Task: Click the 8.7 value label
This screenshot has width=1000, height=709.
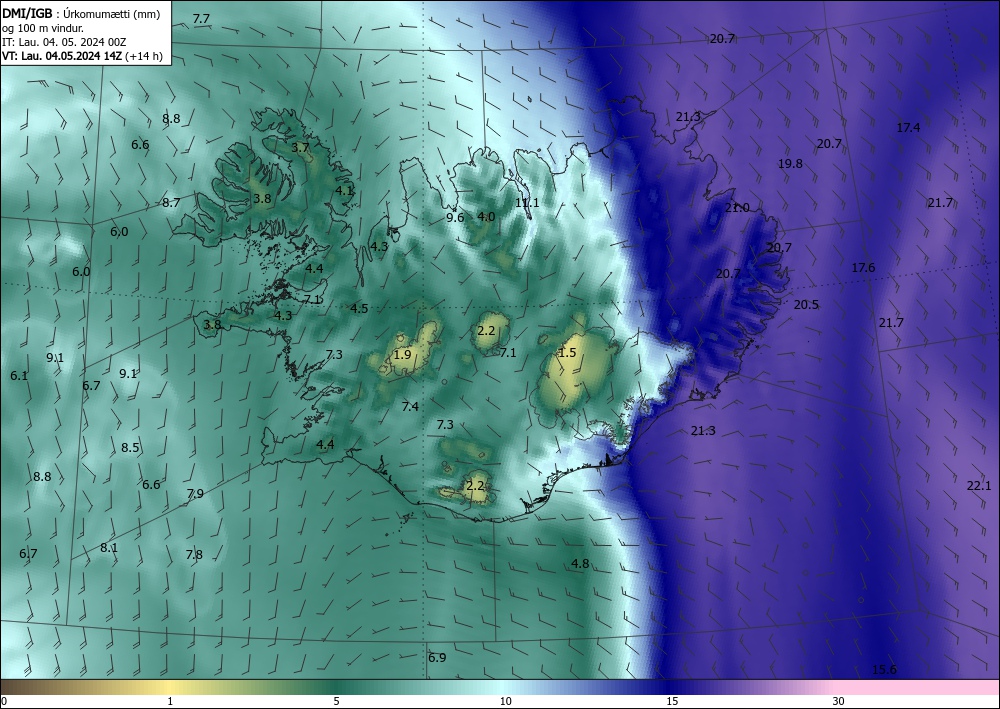Action: [171, 203]
